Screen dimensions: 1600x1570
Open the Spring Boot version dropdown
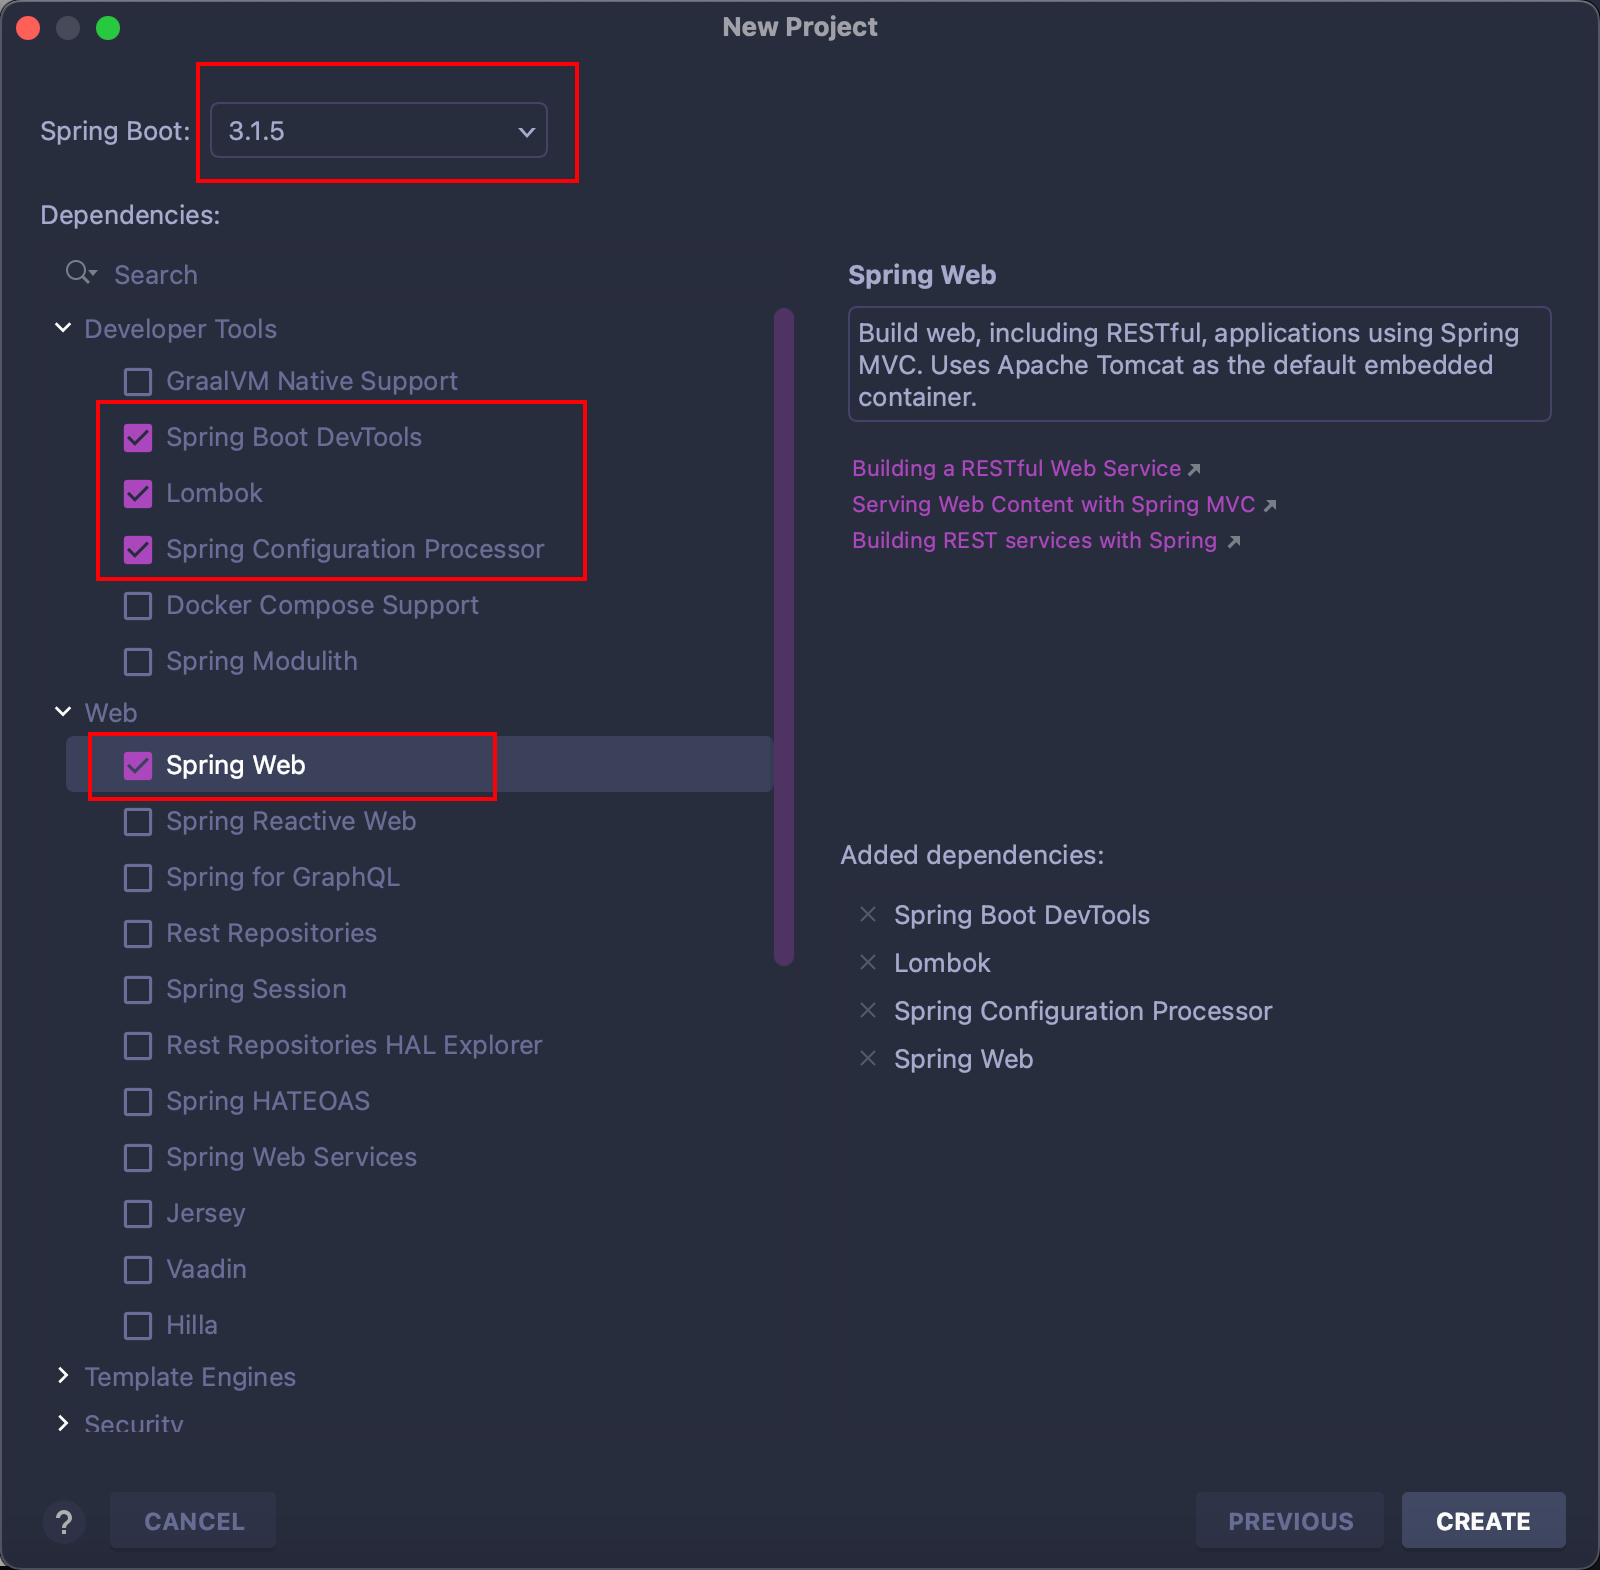pyautogui.click(x=379, y=131)
